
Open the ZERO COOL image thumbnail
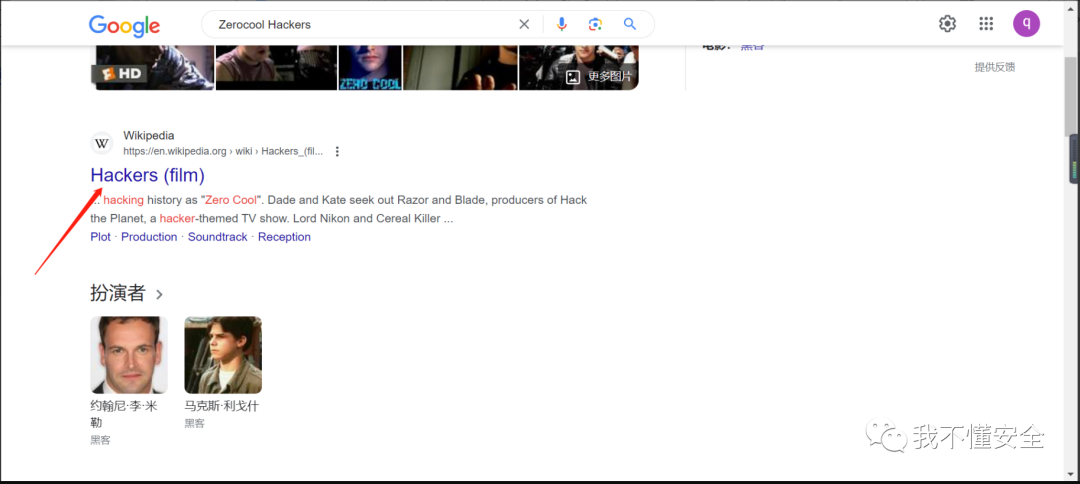point(370,67)
